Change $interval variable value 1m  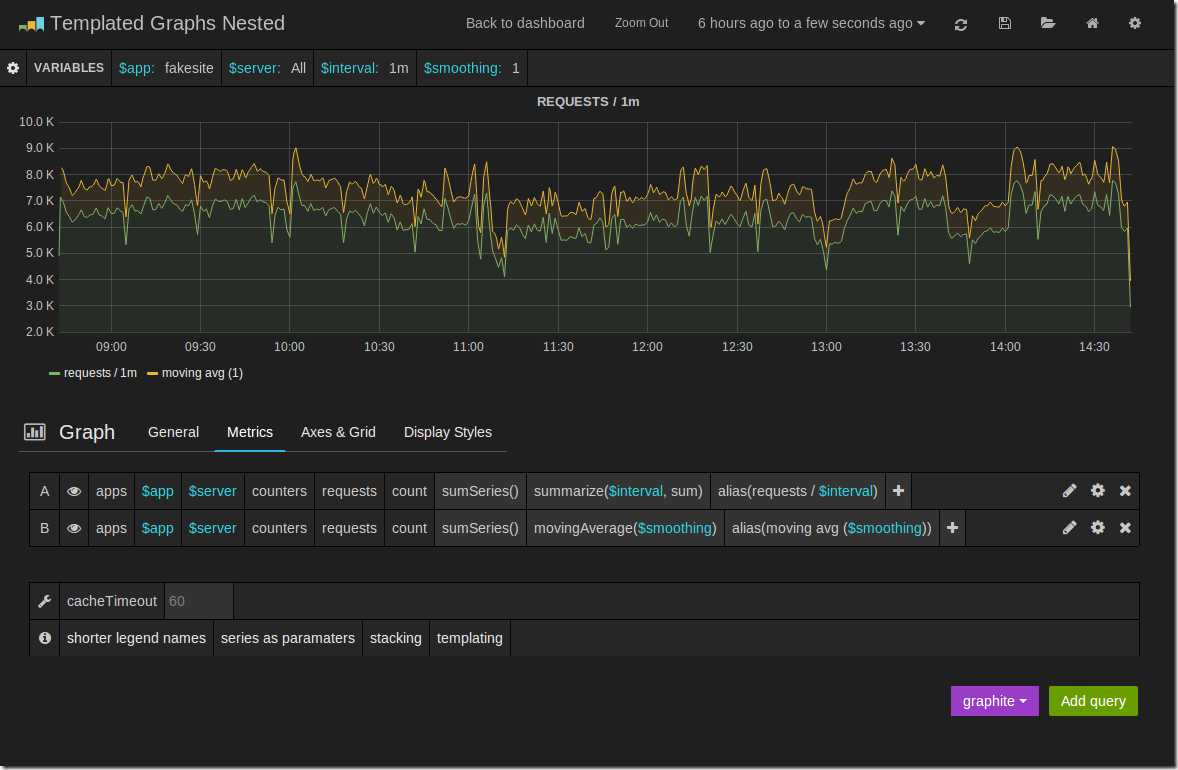[x=398, y=68]
